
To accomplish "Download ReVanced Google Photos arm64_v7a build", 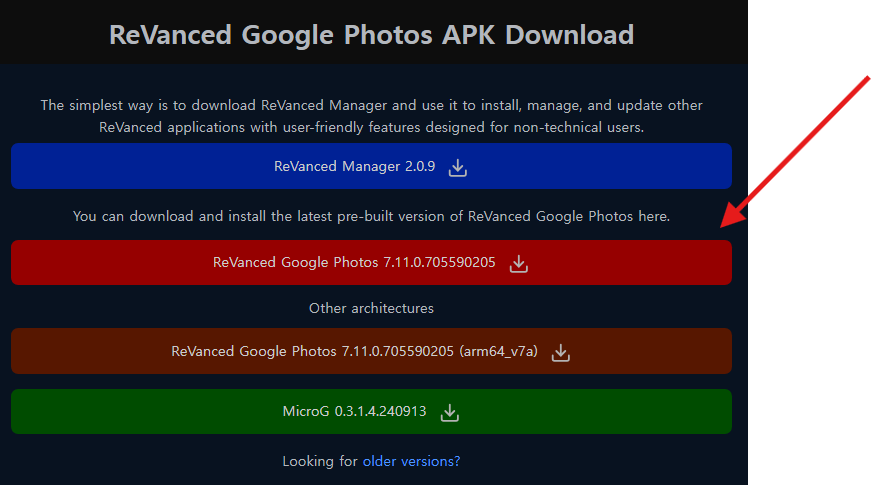I will (371, 351).
